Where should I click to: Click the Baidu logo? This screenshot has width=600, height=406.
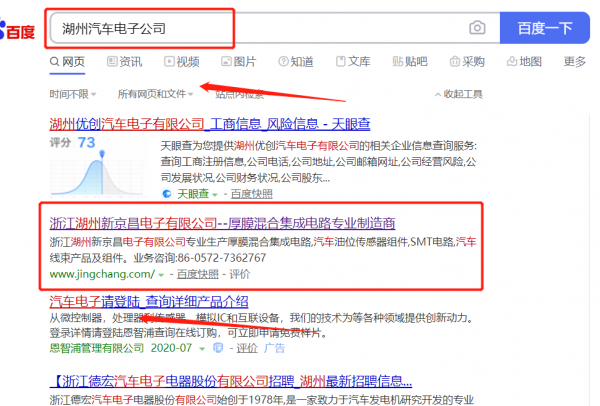coord(20,27)
